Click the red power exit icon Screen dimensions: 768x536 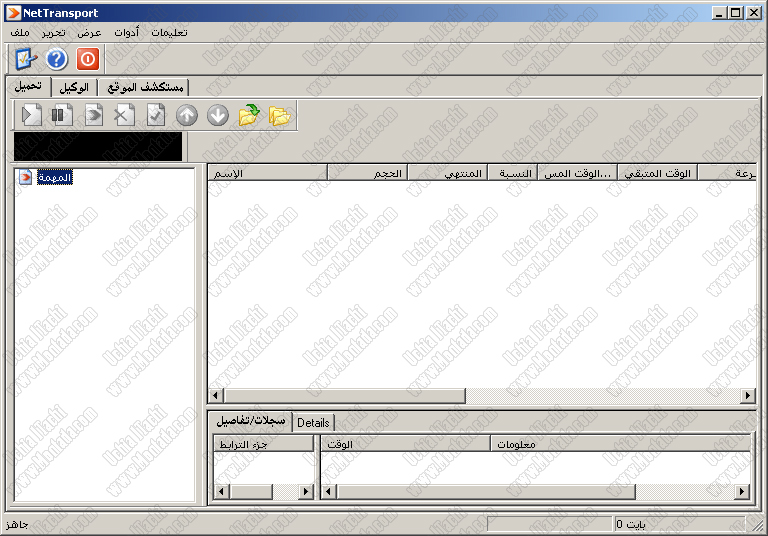(x=87, y=58)
